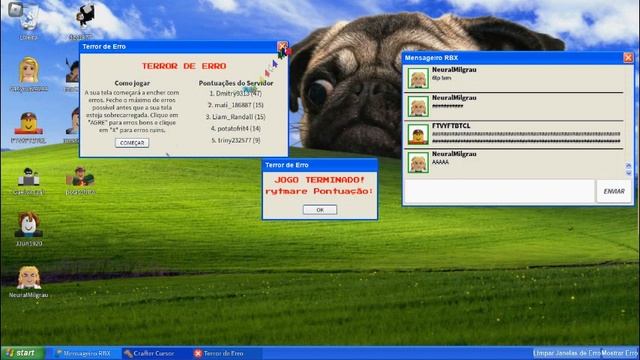Close the Terror de Erro main window
640x360 pixels.
click(x=282, y=46)
